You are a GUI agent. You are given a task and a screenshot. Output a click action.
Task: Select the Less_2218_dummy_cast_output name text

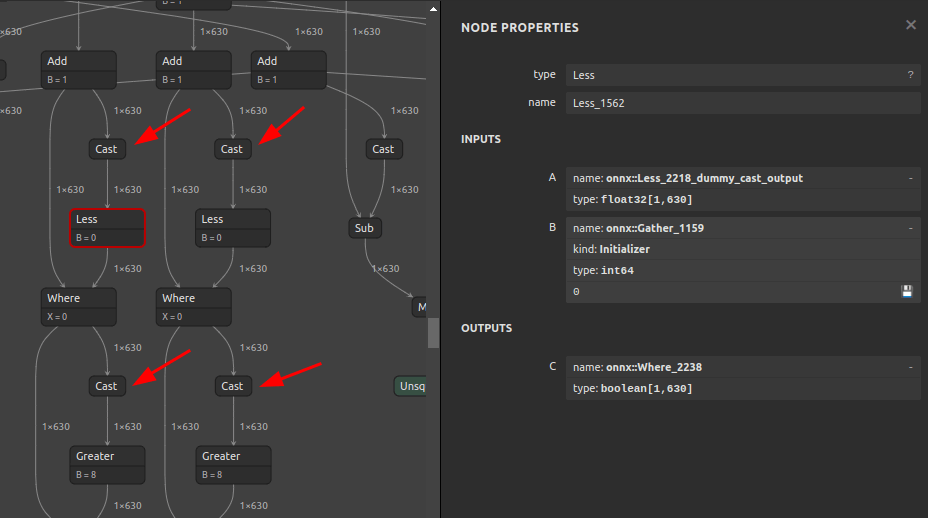click(704, 178)
